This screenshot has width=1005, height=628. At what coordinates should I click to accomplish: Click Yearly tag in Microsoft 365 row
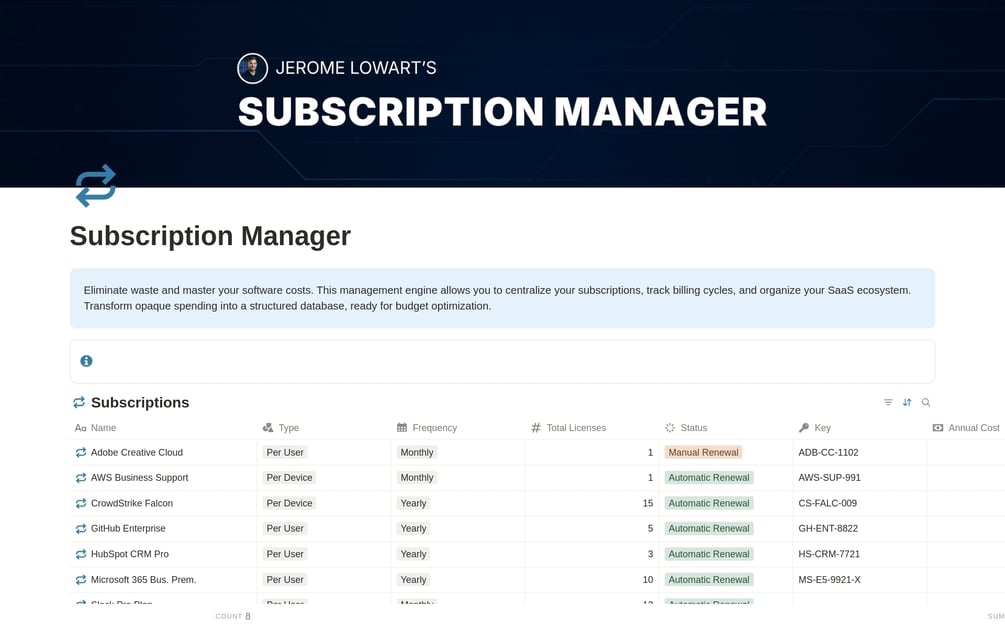click(413, 580)
